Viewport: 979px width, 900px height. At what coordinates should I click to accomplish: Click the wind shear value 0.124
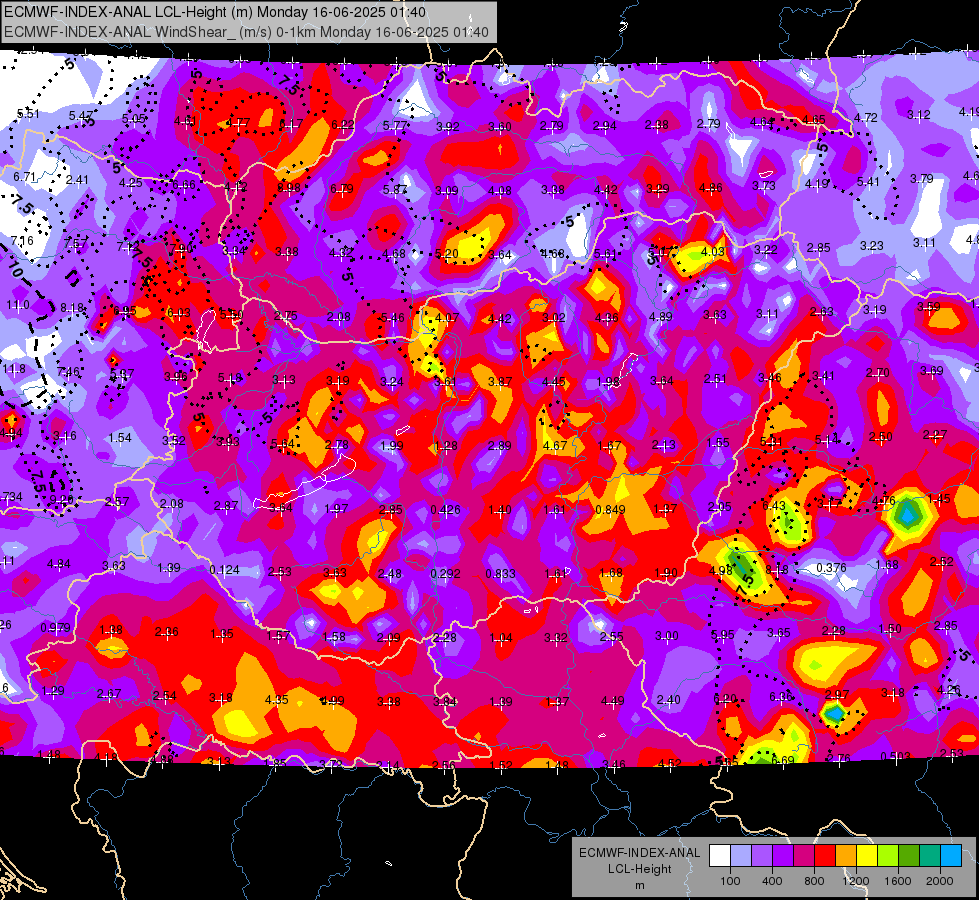click(x=225, y=570)
